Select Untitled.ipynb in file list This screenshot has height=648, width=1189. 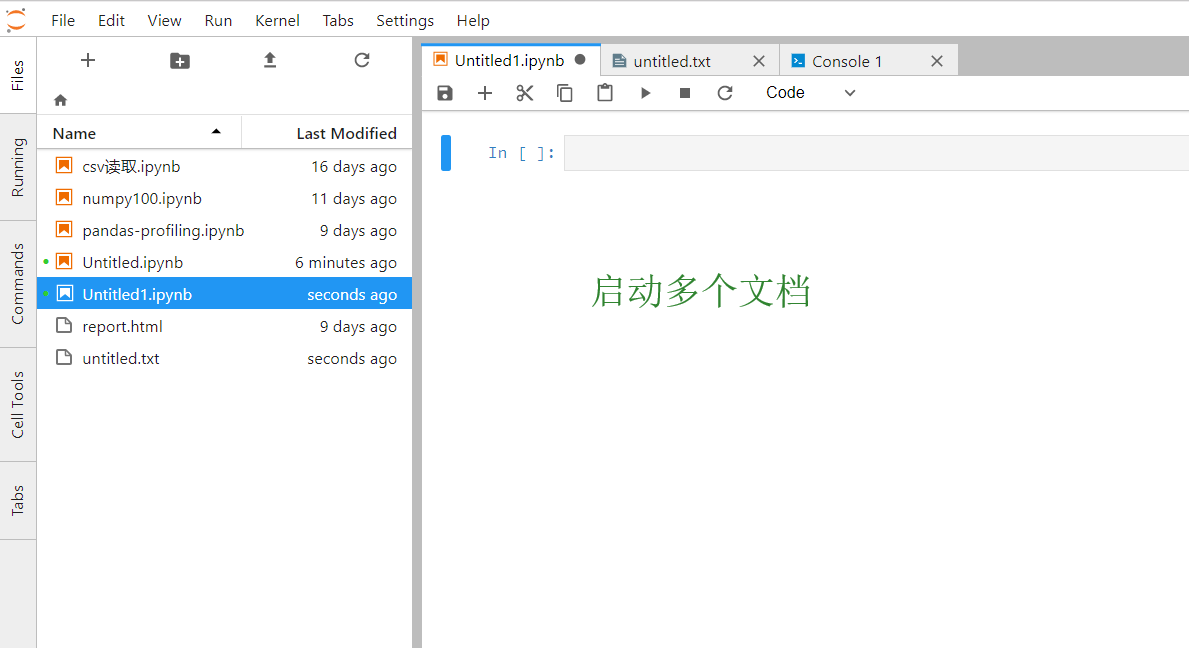click(224, 262)
